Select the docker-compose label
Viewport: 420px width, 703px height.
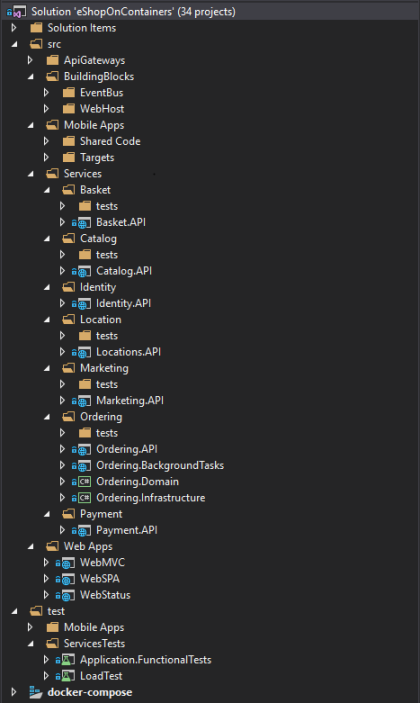point(90,692)
